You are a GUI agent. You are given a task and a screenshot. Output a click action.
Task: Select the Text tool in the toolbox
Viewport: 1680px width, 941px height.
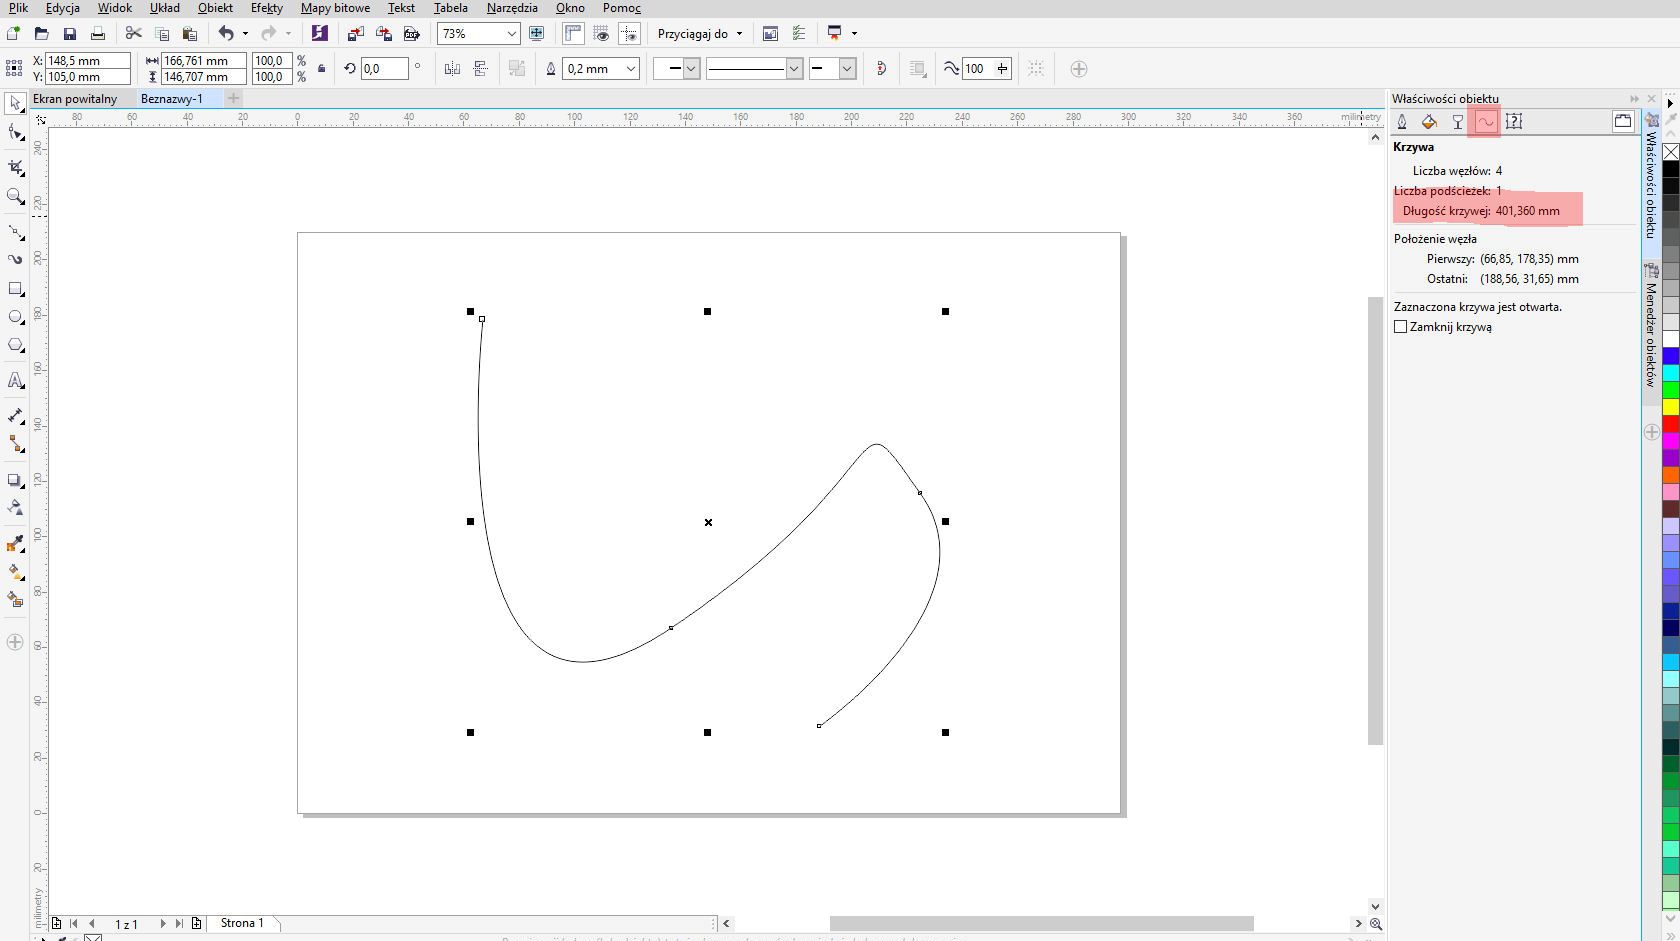pos(15,381)
